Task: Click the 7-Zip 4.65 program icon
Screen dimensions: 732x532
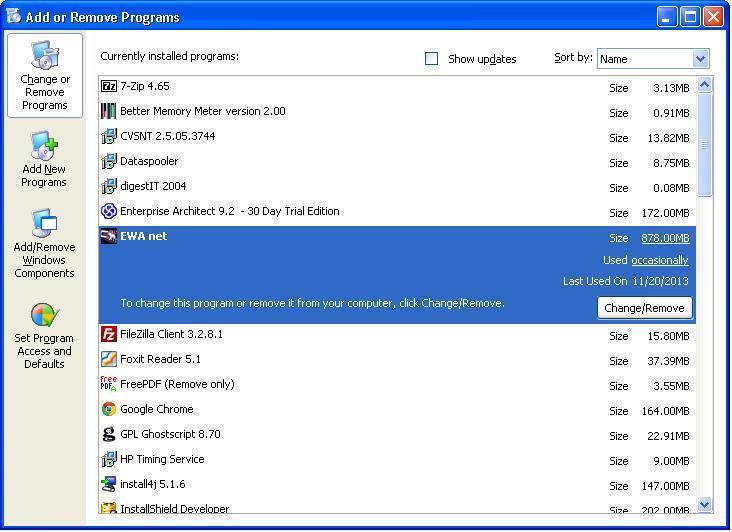Action: pos(109,87)
